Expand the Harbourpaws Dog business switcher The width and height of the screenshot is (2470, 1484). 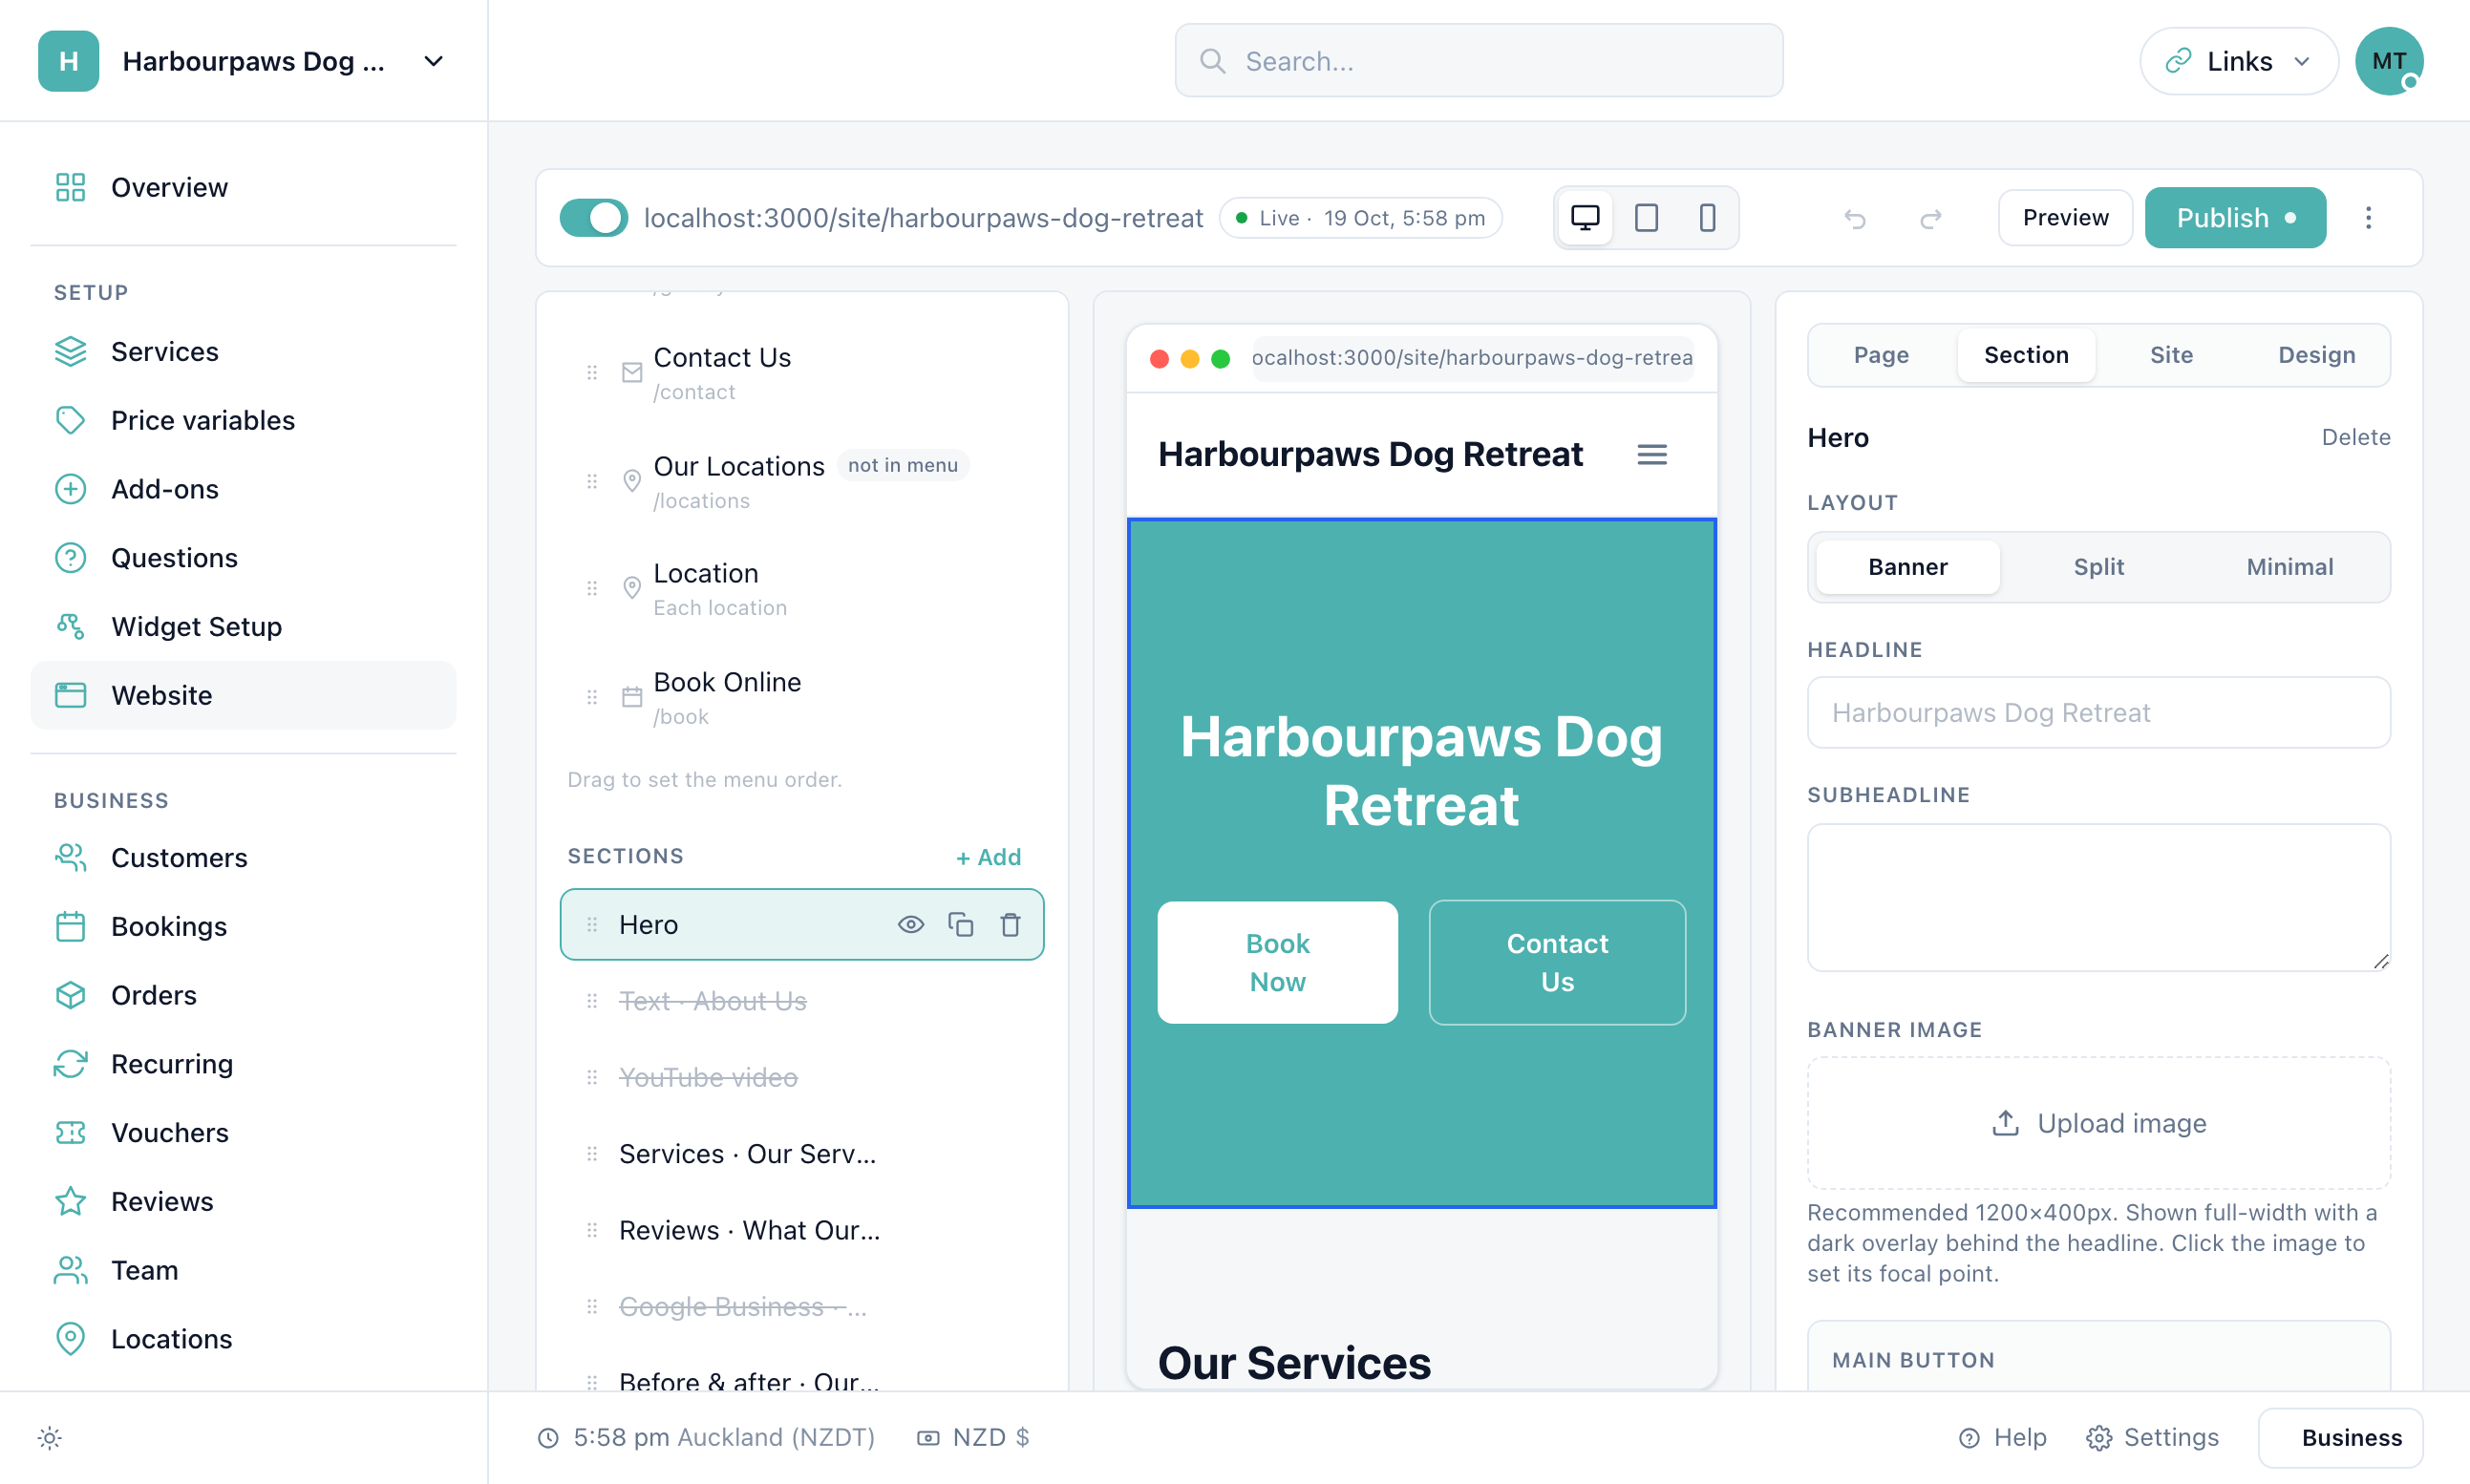click(243, 61)
